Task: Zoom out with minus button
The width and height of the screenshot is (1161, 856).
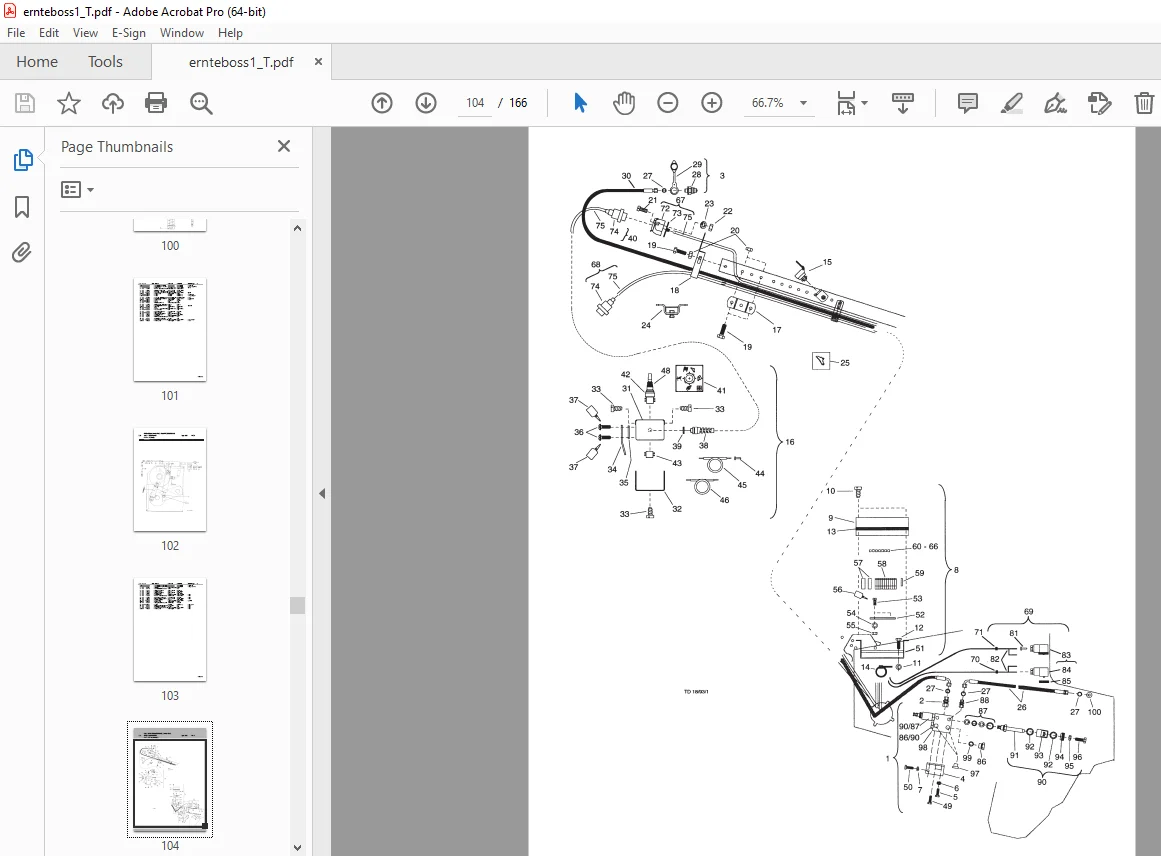Action: coord(668,103)
